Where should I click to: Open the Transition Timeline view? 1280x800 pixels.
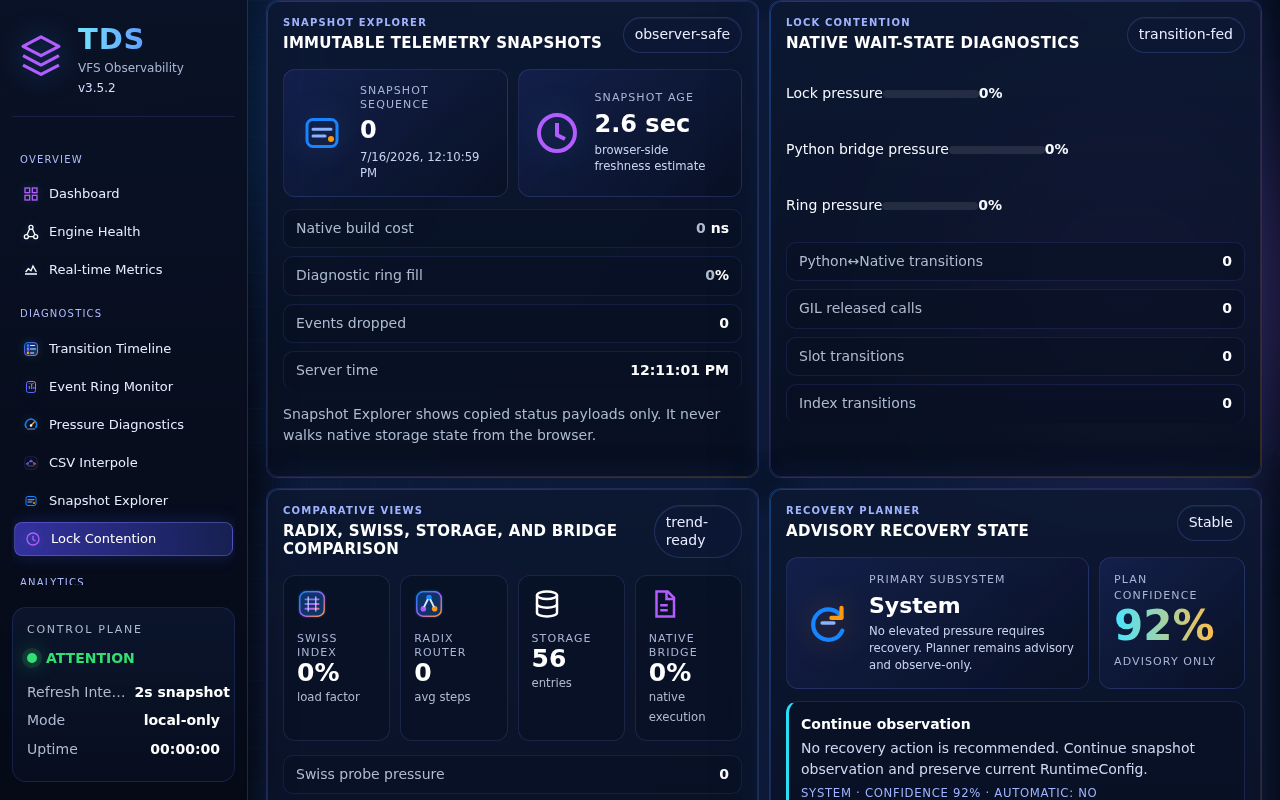pos(123,349)
